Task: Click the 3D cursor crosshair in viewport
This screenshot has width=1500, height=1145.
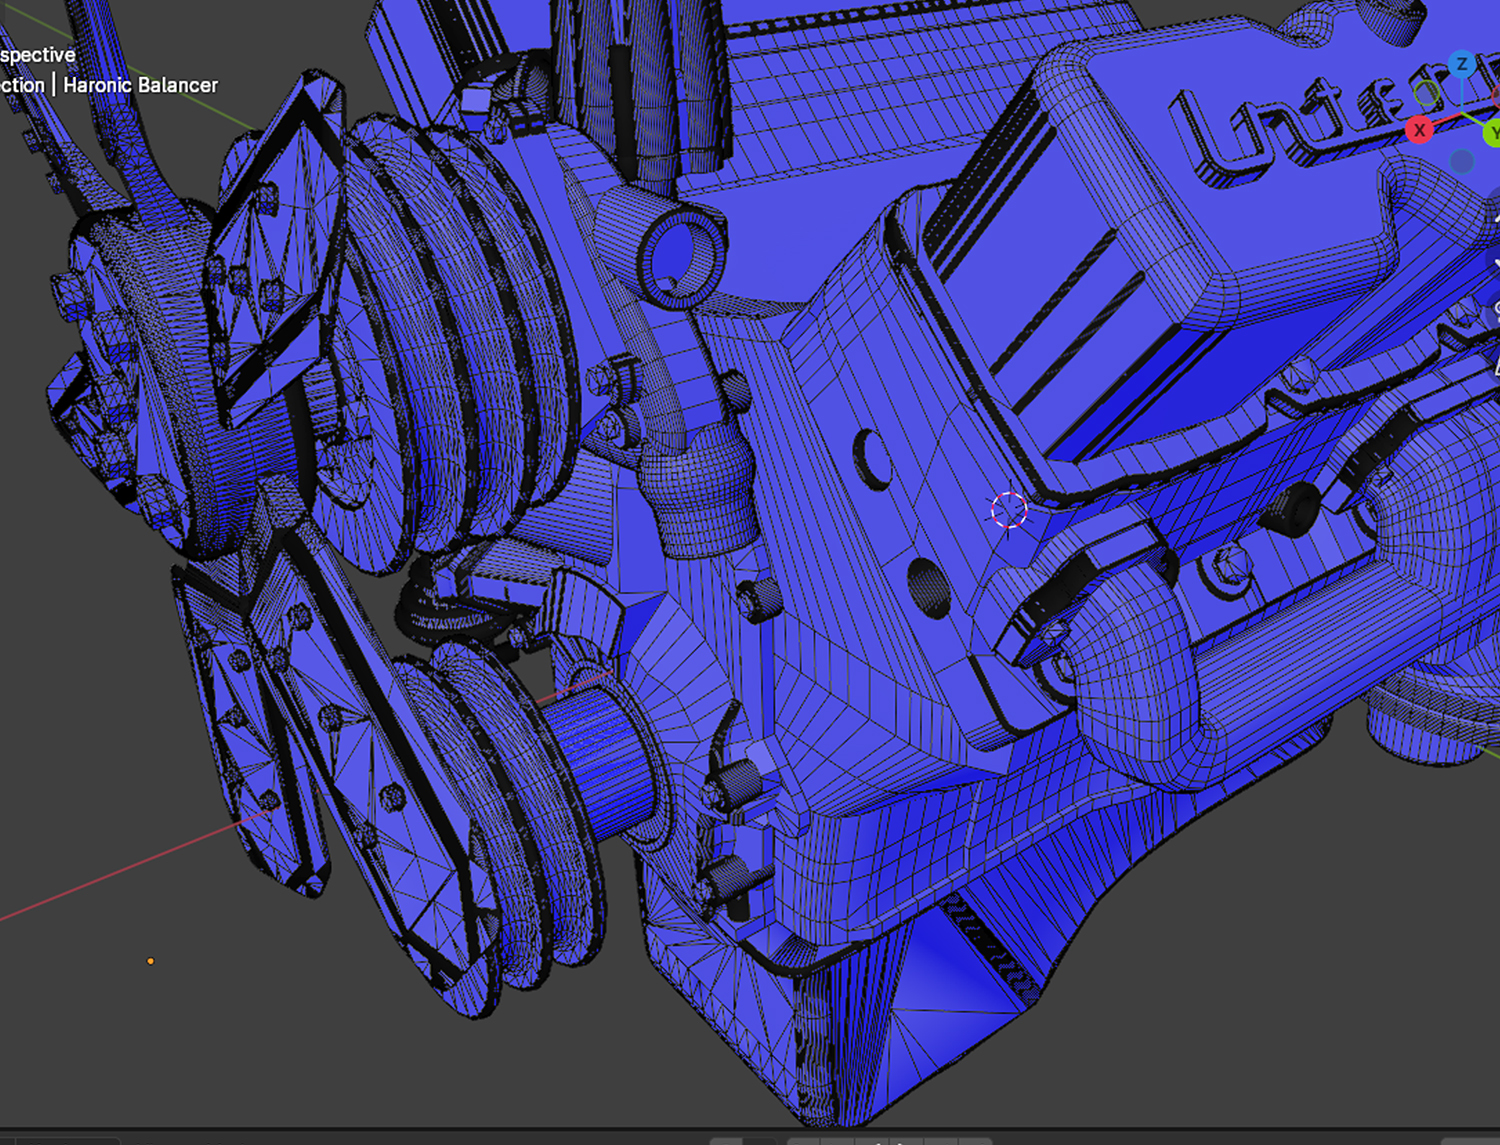Action: (1008, 511)
